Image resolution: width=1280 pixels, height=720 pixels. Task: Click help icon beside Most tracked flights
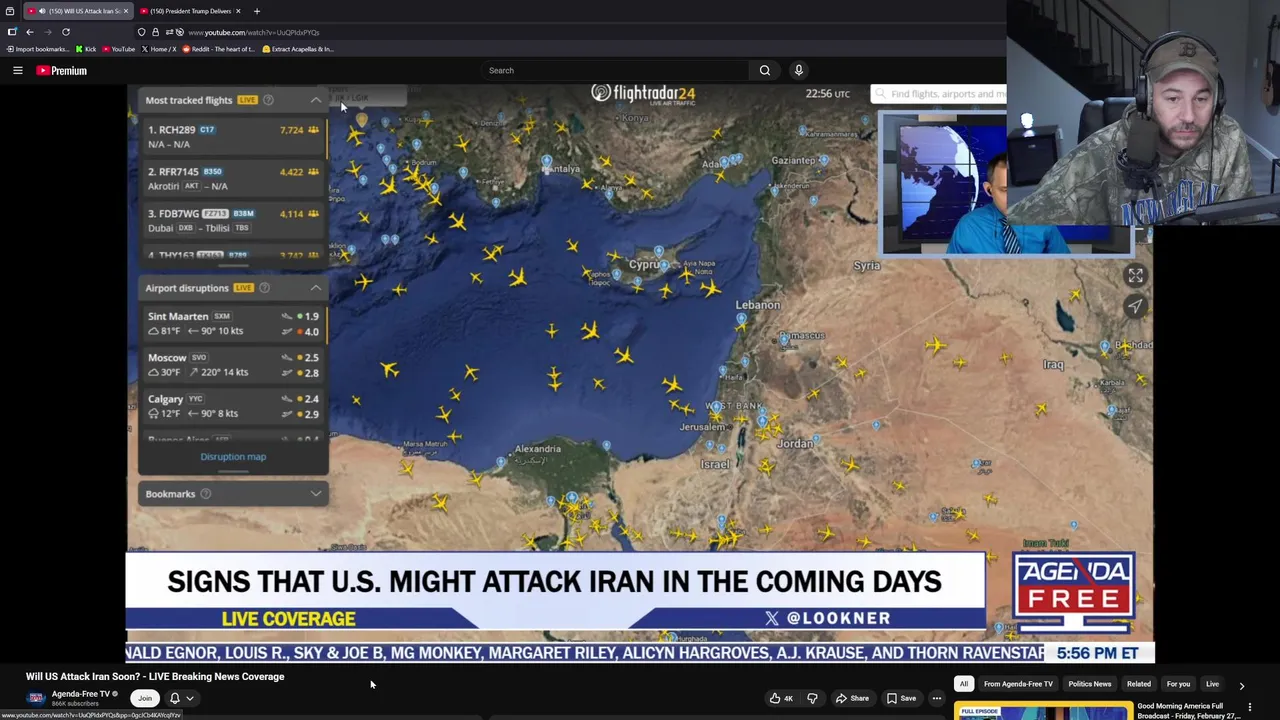(x=268, y=100)
